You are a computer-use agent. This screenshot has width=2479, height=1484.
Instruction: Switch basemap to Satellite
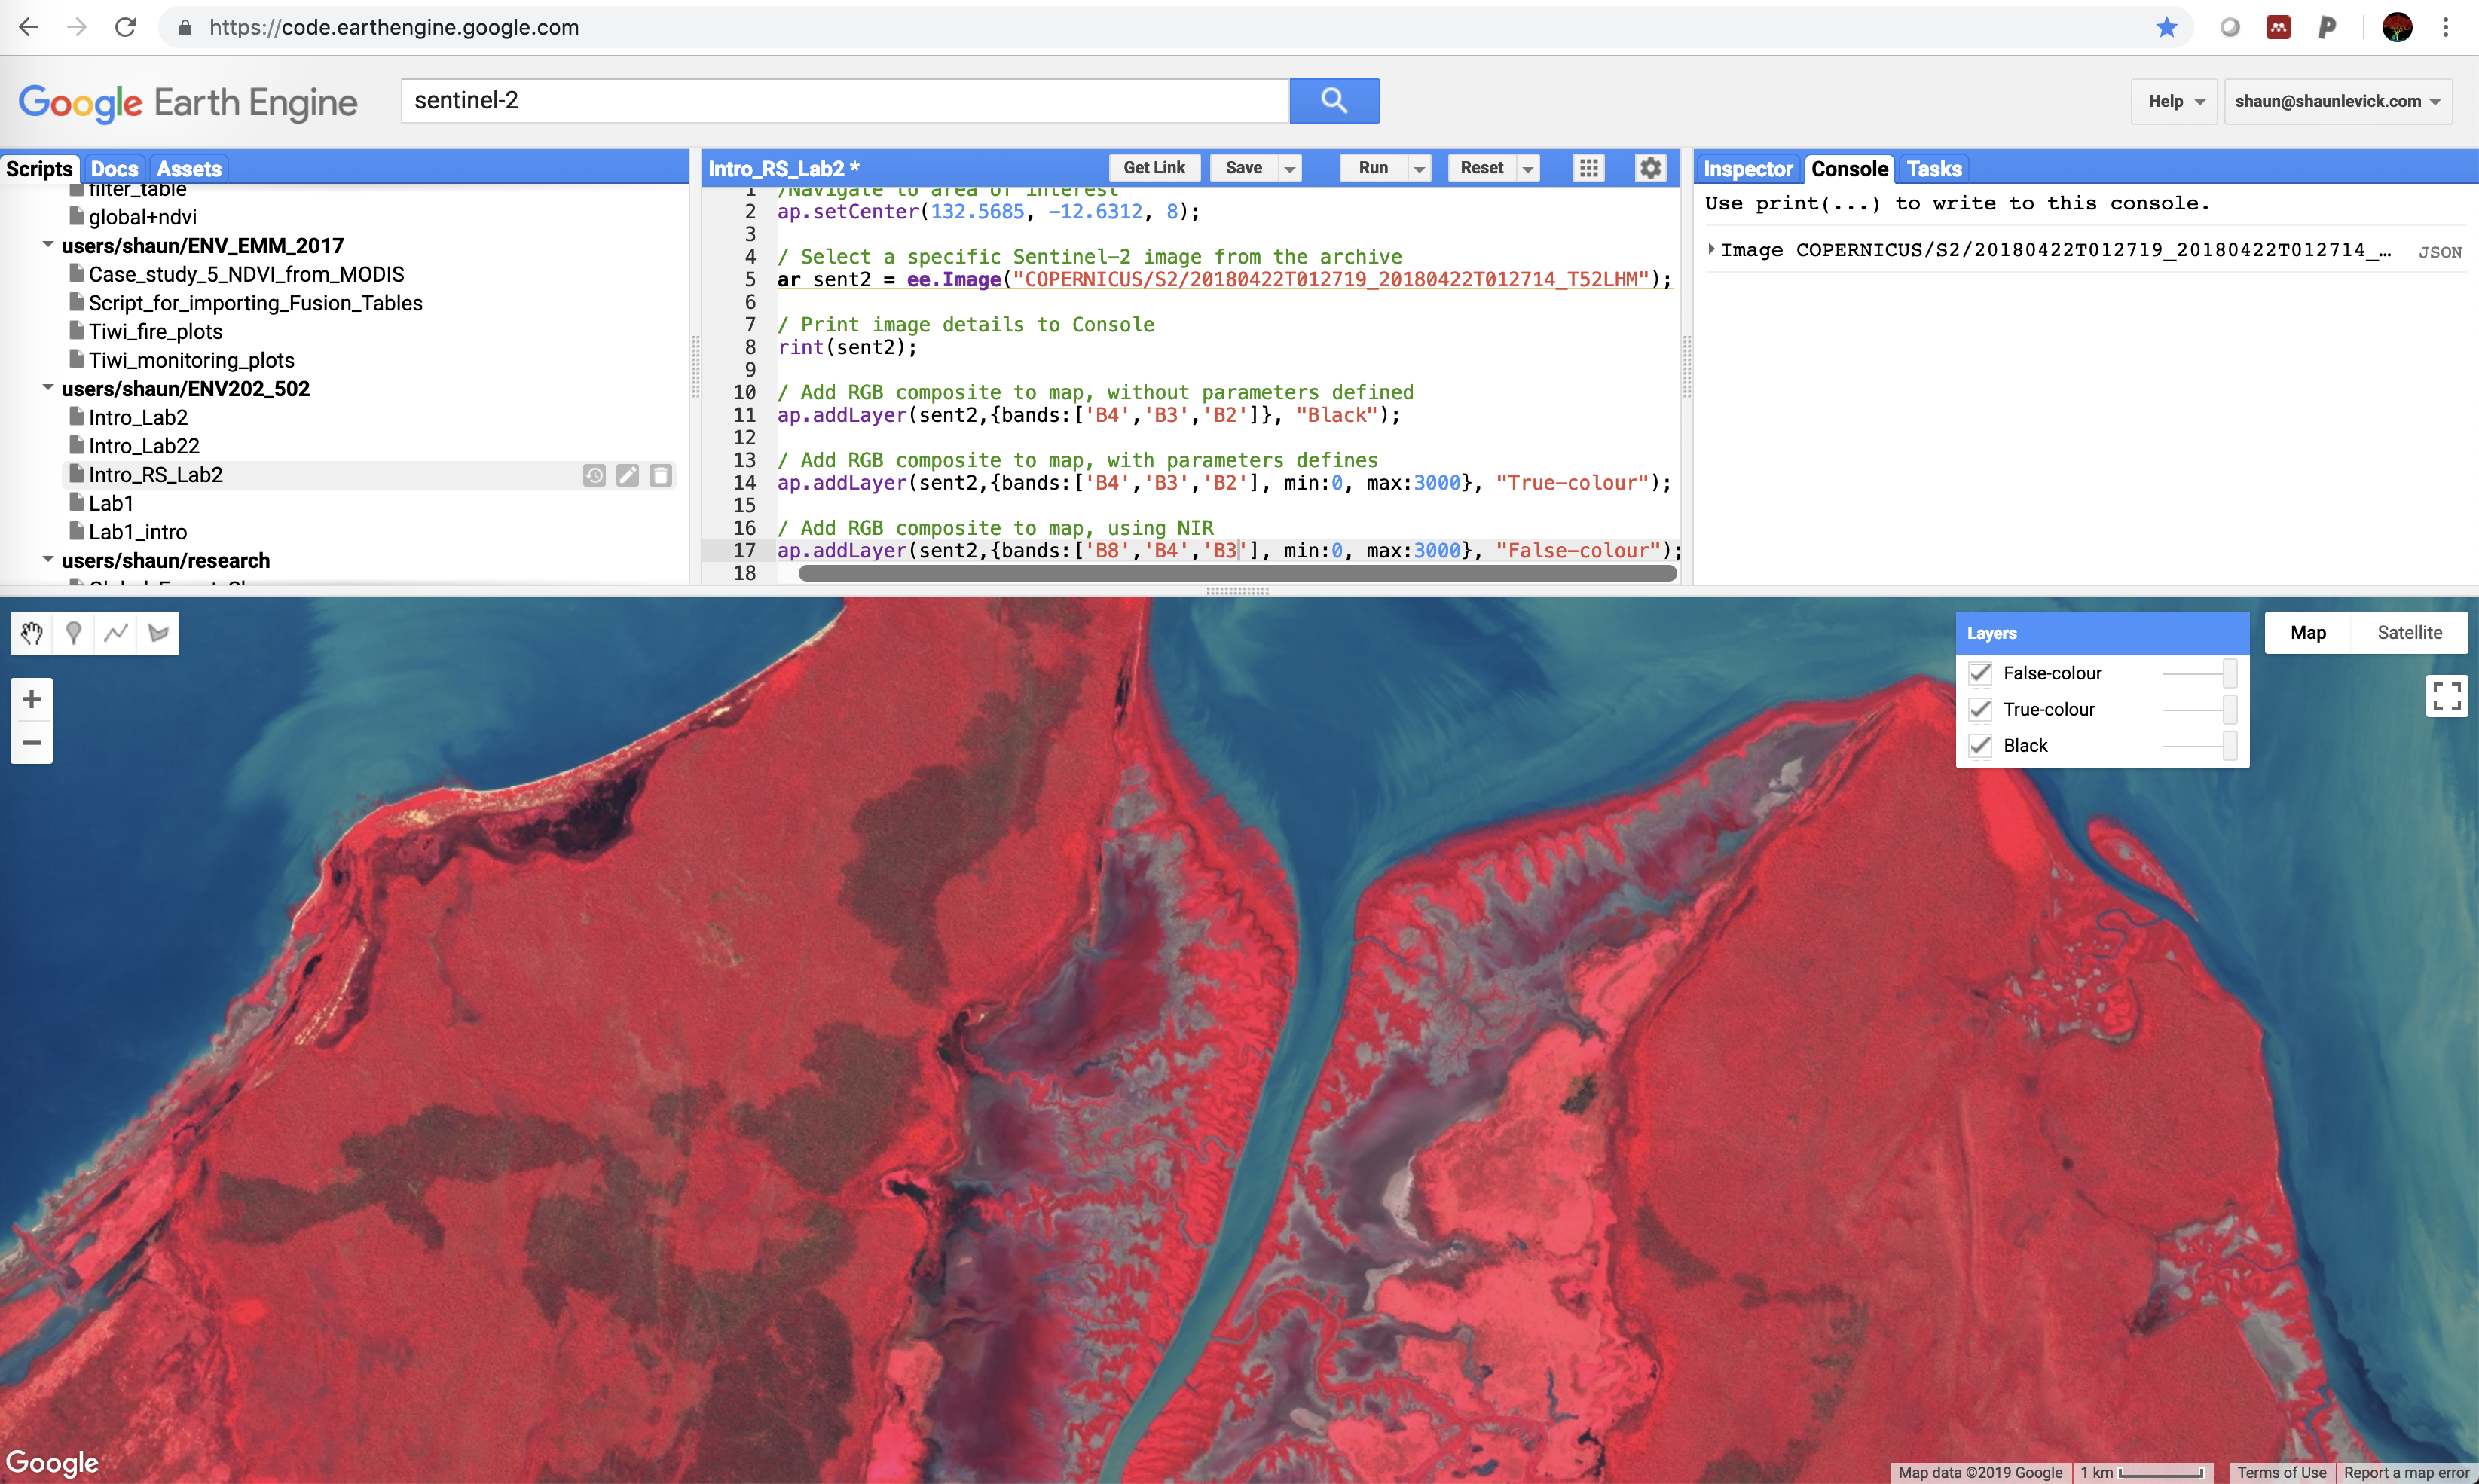click(2409, 632)
